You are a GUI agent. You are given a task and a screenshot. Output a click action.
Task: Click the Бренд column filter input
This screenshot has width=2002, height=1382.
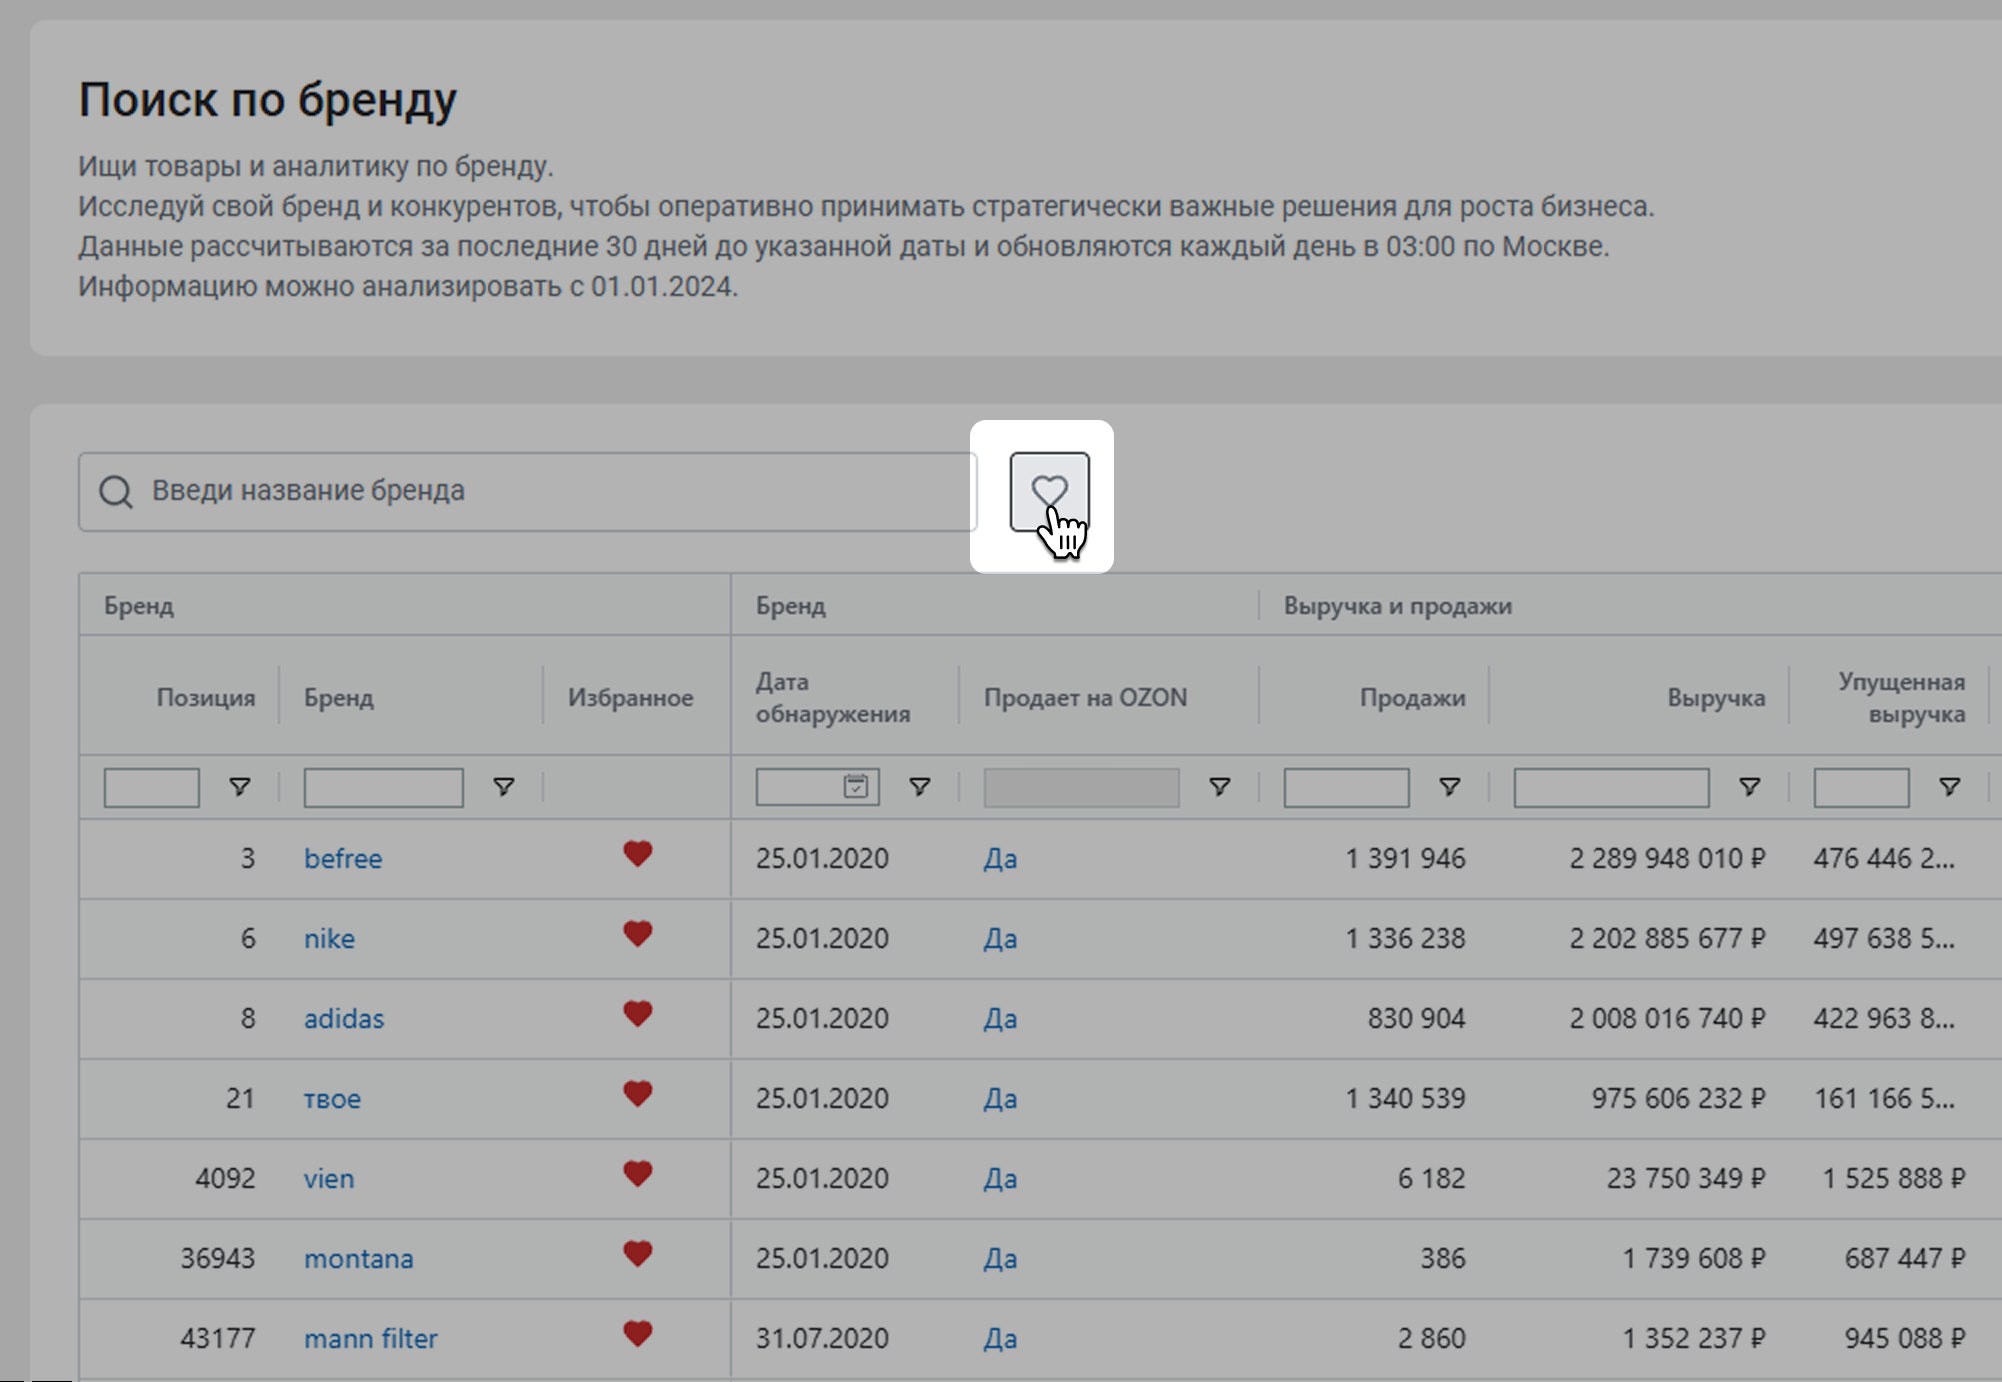(384, 787)
